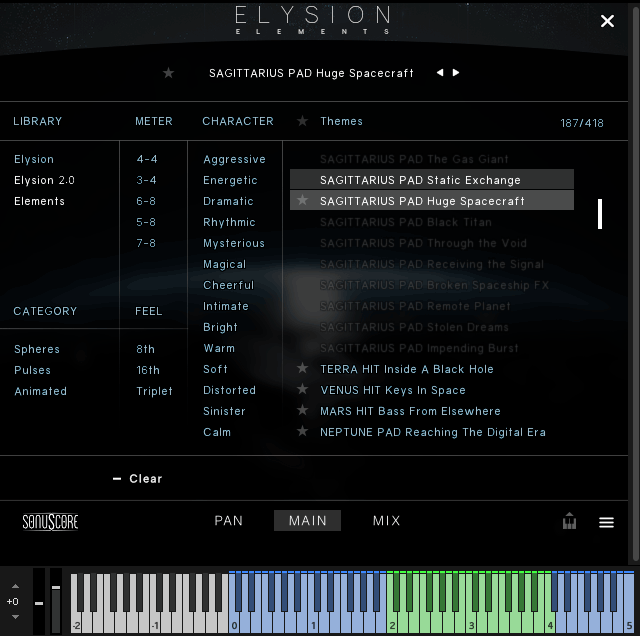Close the browser with X icon
The image size is (640, 636).
tap(607, 21)
